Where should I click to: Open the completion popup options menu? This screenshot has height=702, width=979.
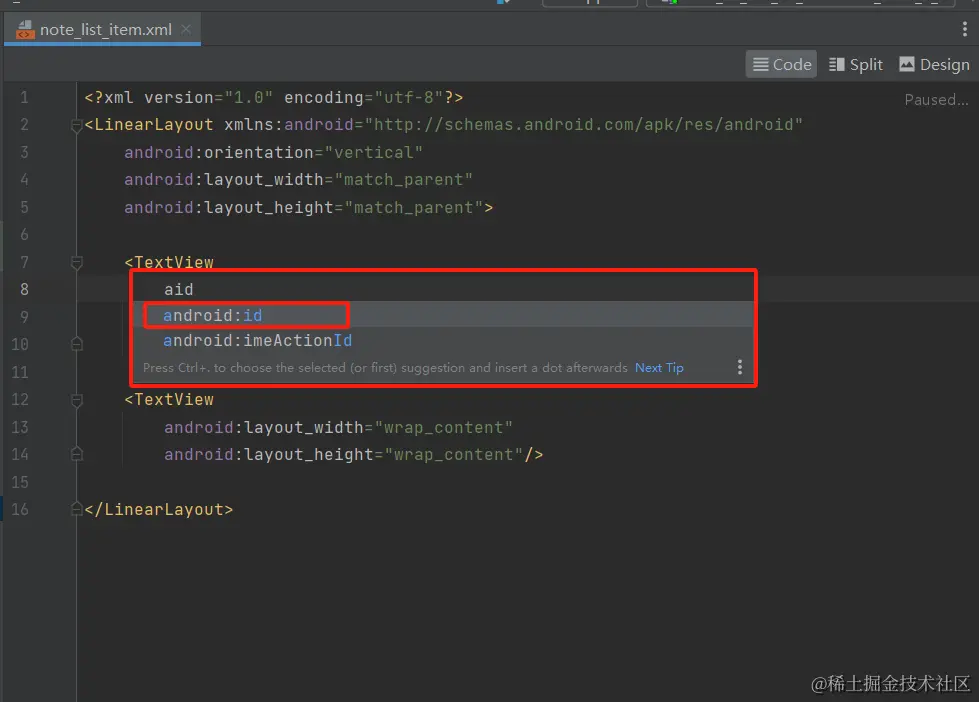coord(740,367)
